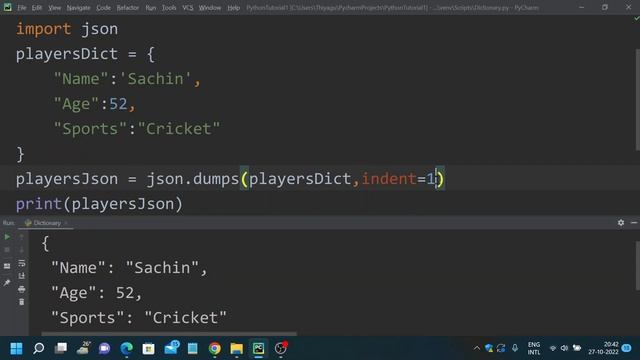The height and width of the screenshot is (360, 640).
Task: Open the File menu
Action: pyautogui.click(x=22, y=8)
